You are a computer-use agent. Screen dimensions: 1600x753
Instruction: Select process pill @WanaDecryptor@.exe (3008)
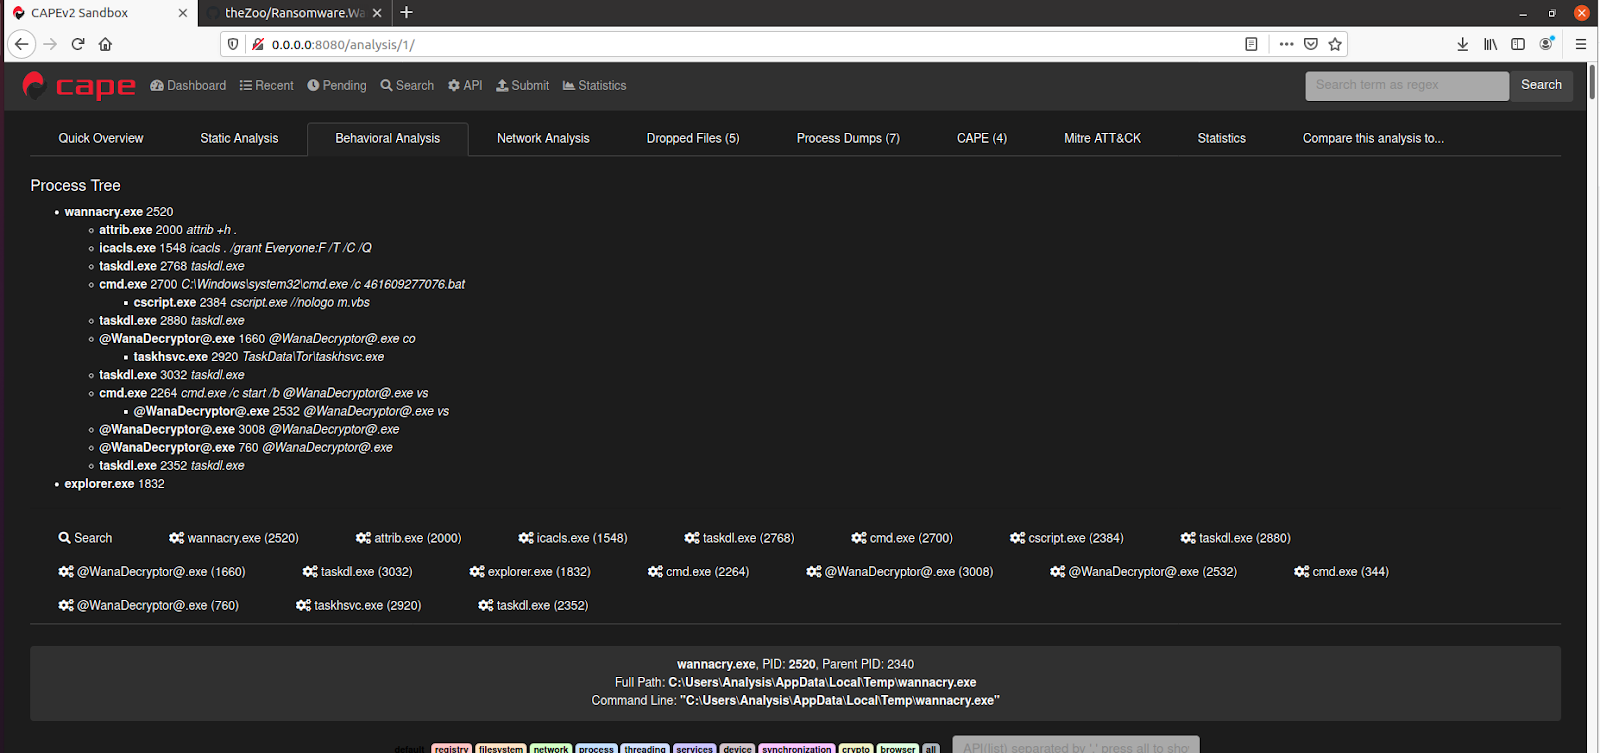[900, 572]
